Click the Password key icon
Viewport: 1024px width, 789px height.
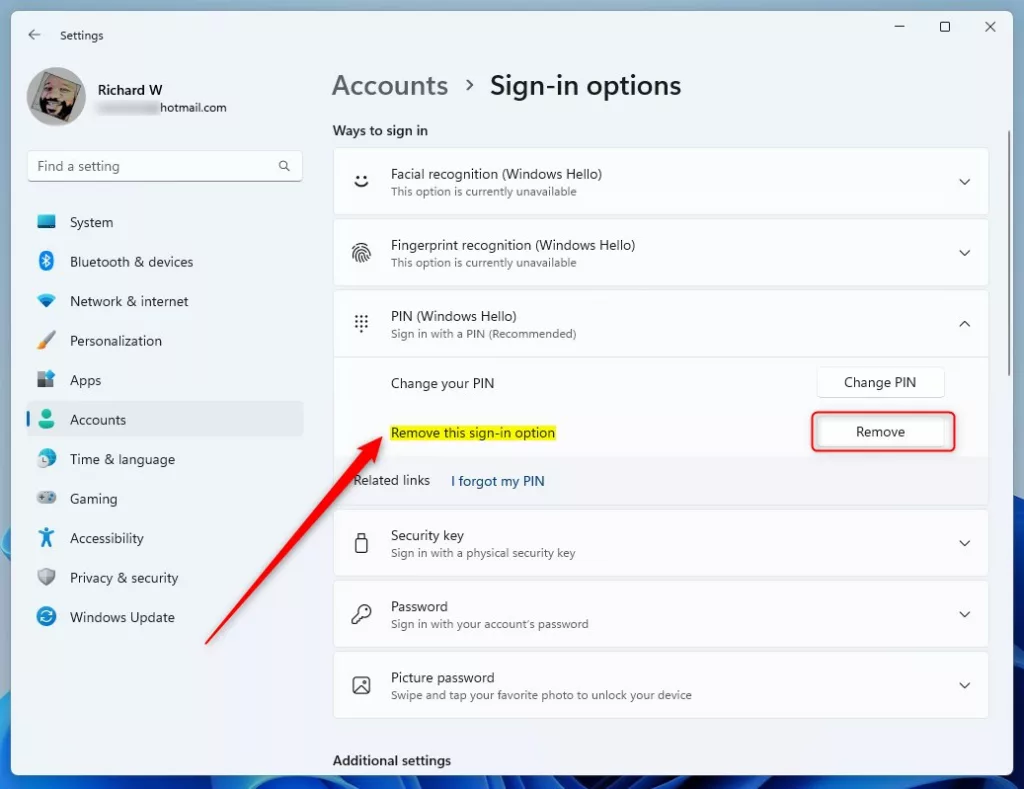[x=361, y=614]
